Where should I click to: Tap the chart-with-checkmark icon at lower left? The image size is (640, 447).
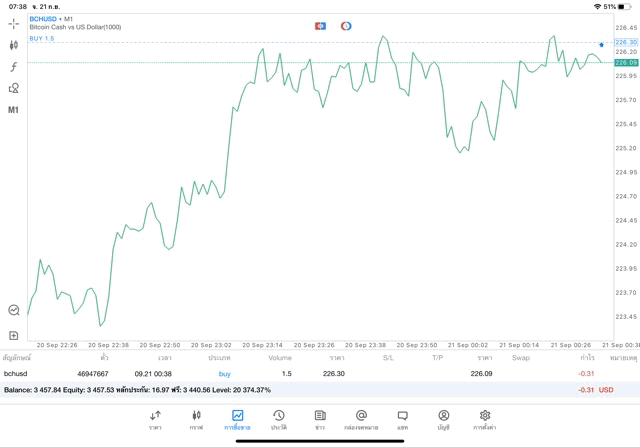[x=13, y=310]
